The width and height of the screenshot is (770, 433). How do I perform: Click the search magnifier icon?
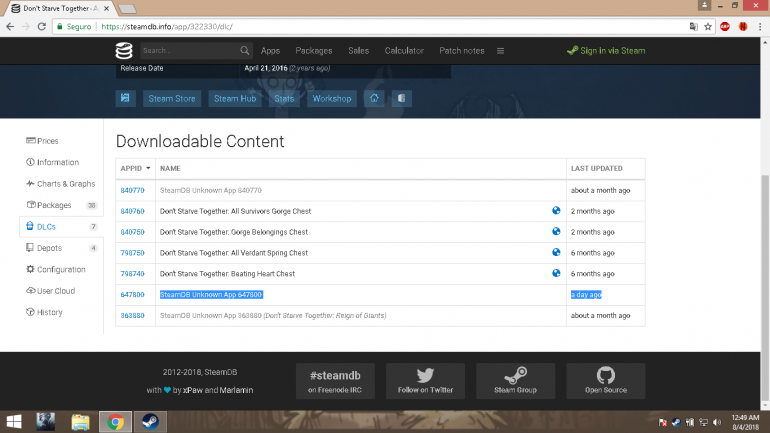click(245, 50)
